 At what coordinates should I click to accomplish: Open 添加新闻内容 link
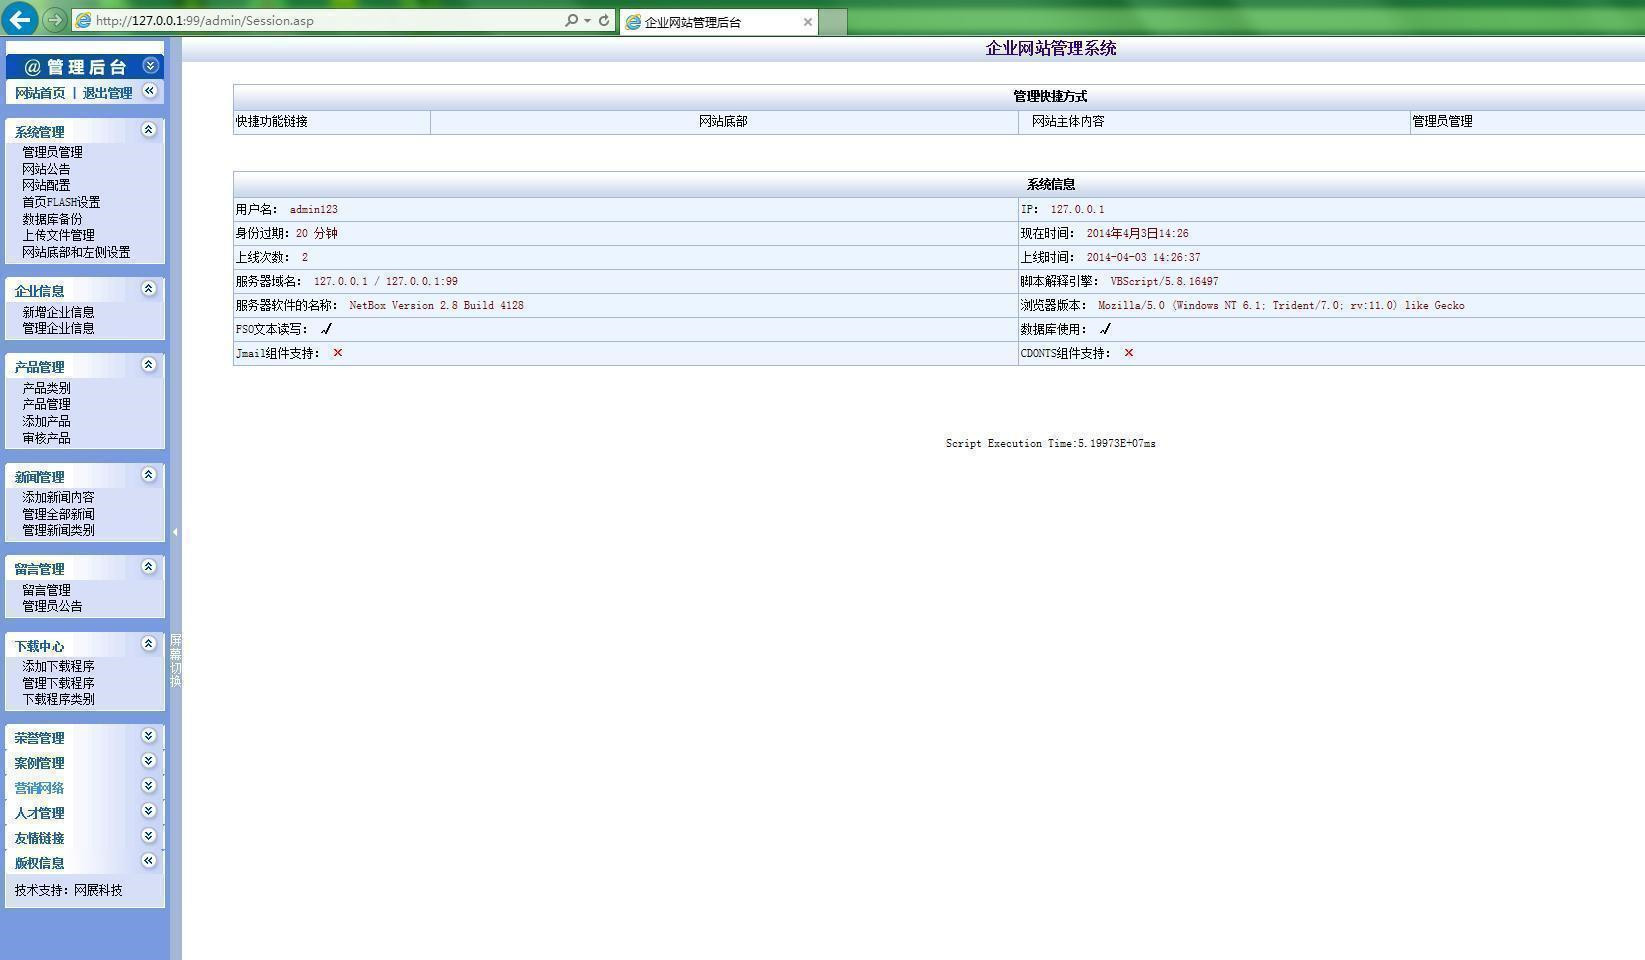pyautogui.click(x=58, y=497)
